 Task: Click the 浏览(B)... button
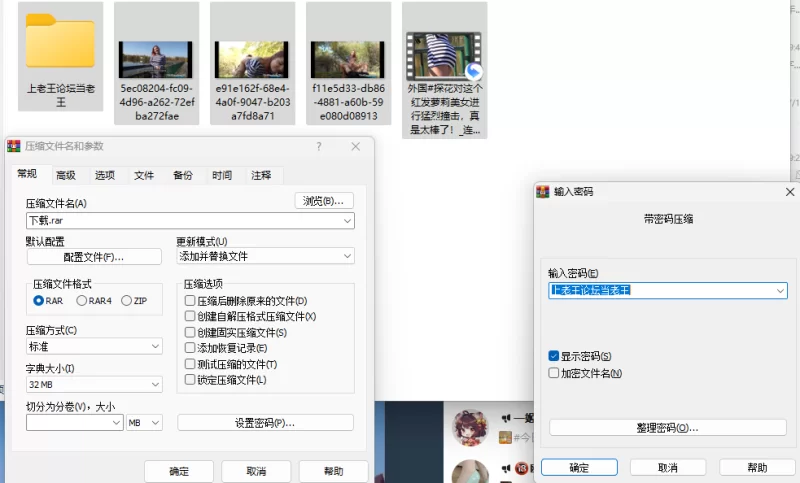click(324, 201)
